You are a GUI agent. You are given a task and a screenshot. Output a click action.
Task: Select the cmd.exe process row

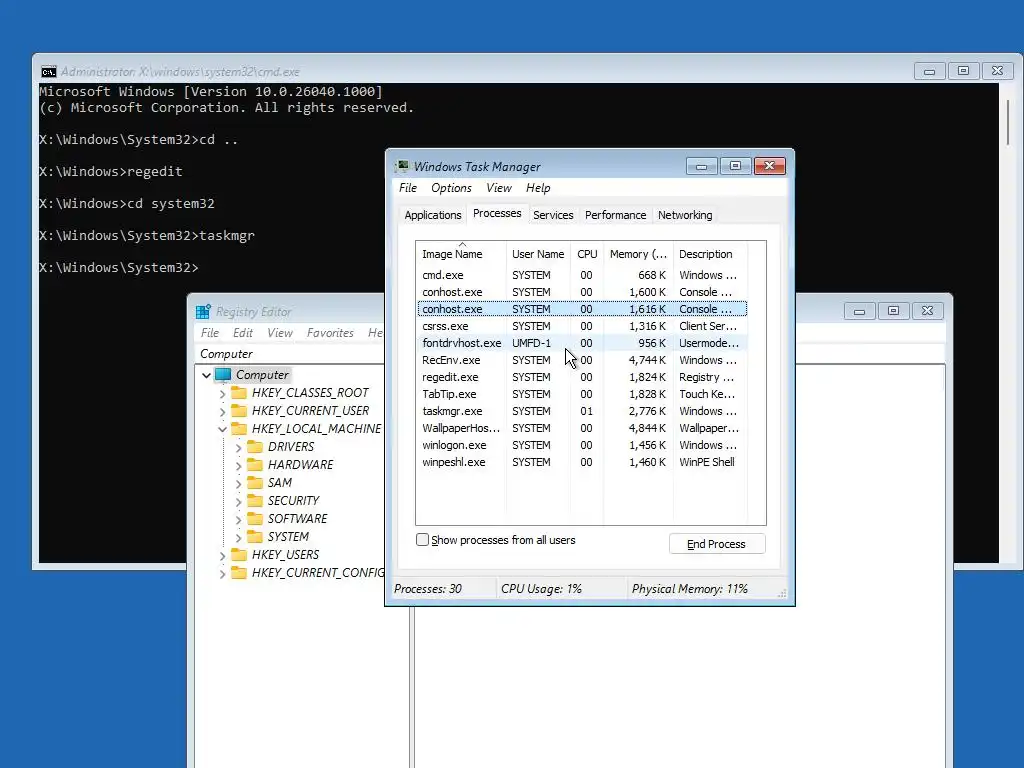pyautogui.click(x=582, y=275)
